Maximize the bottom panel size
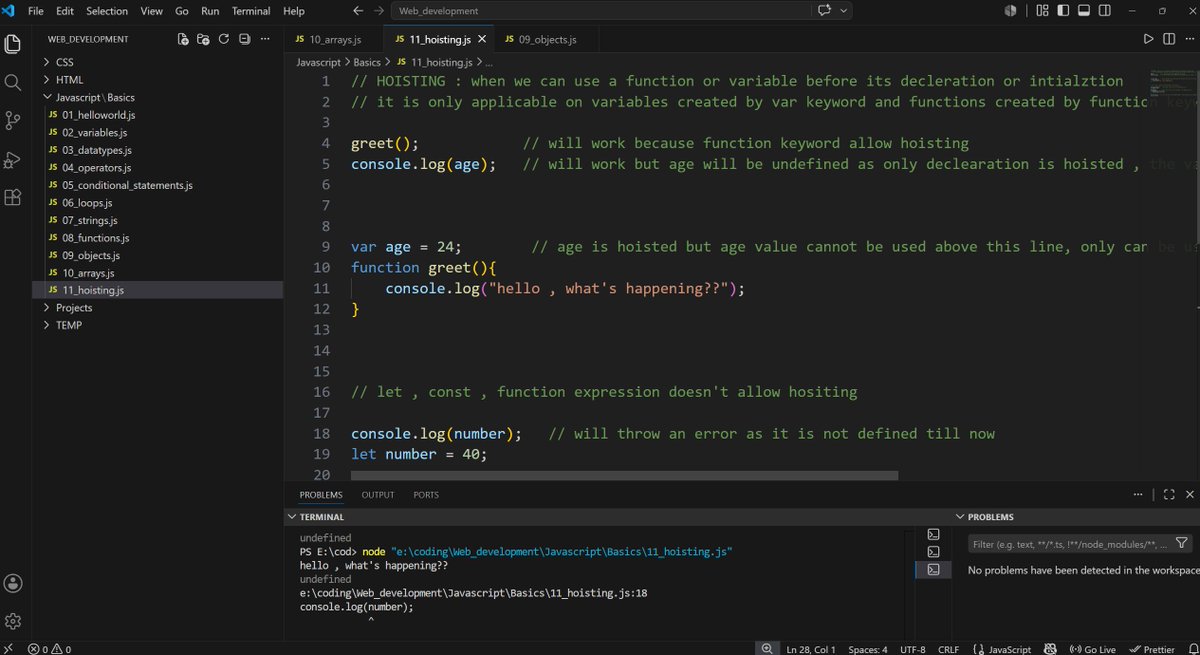Image resolution: width=1200 pixels, height=655 pixels. (1168, 494)
